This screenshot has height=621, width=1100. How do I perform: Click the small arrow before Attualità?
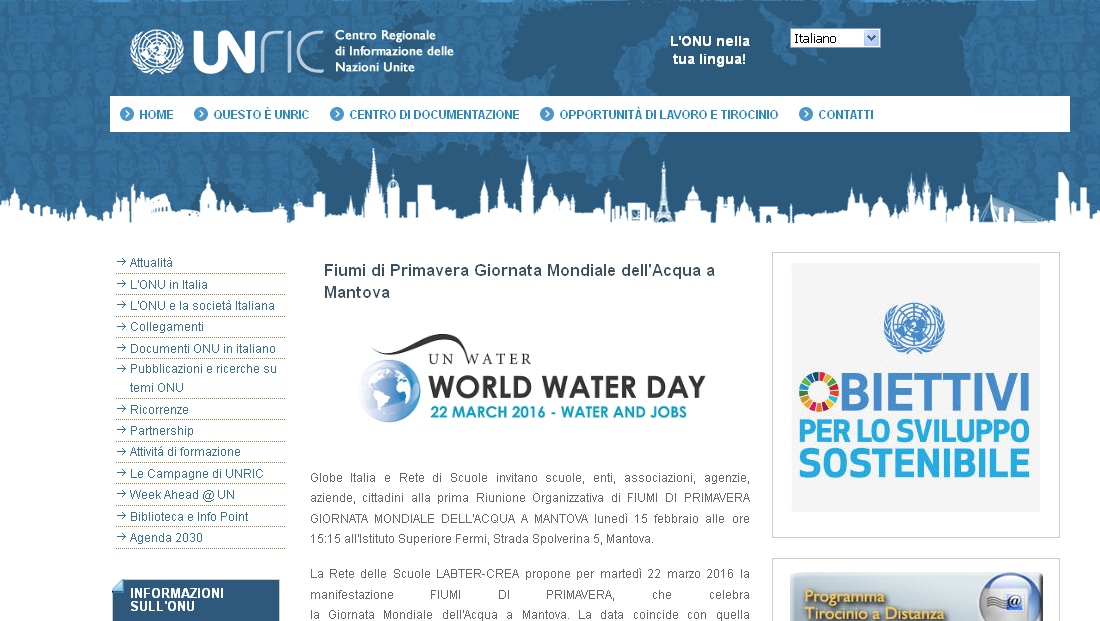coord(121,262)
